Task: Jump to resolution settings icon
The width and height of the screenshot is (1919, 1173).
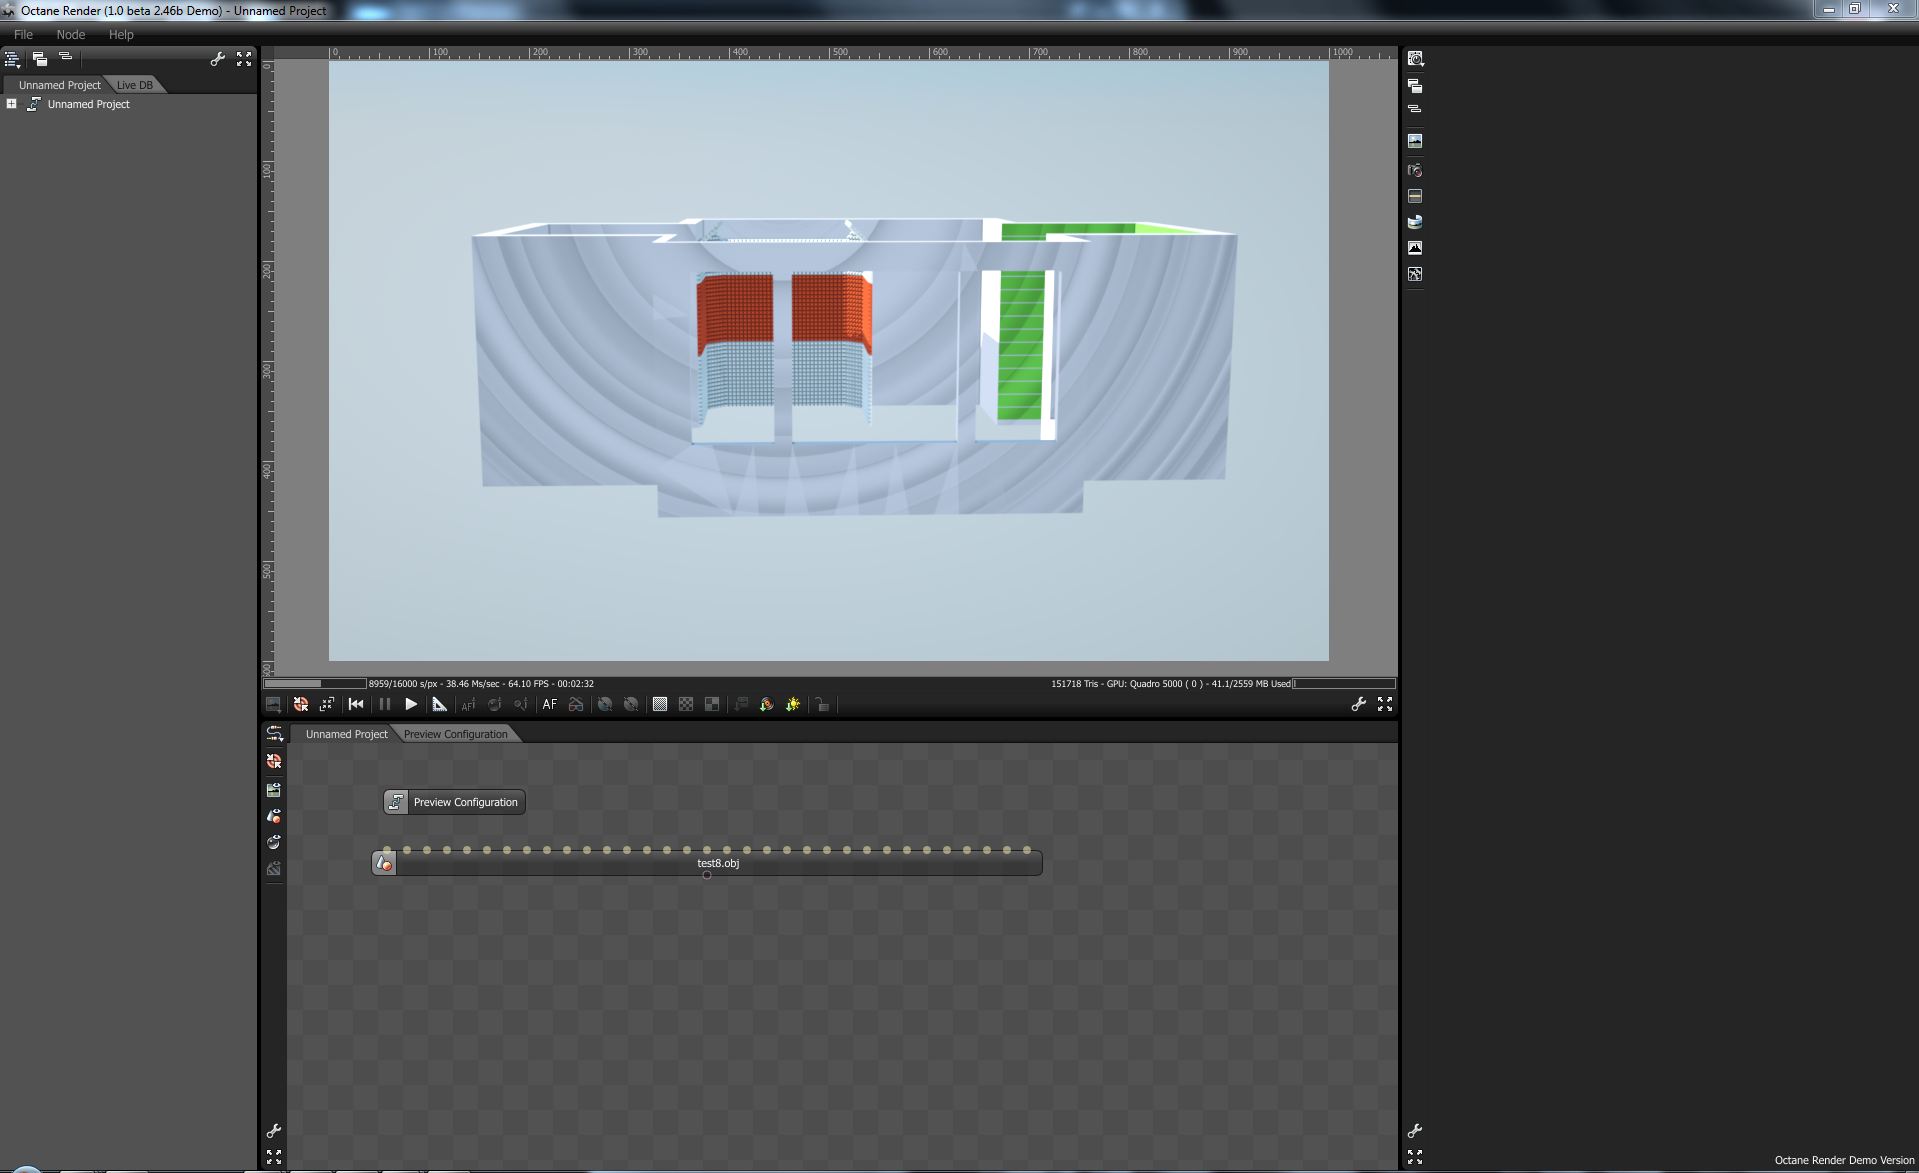Action: (1415, 196)
